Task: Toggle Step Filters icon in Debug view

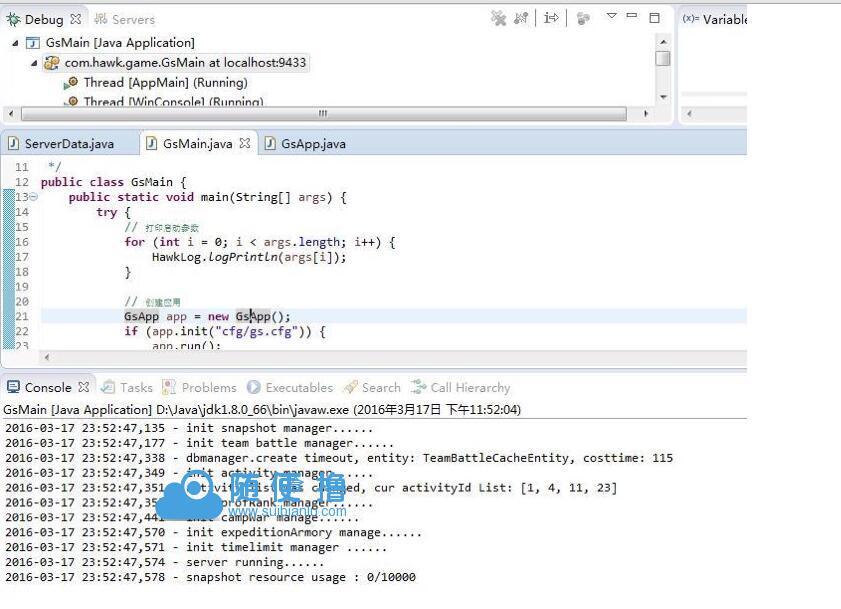Action: 551,18
